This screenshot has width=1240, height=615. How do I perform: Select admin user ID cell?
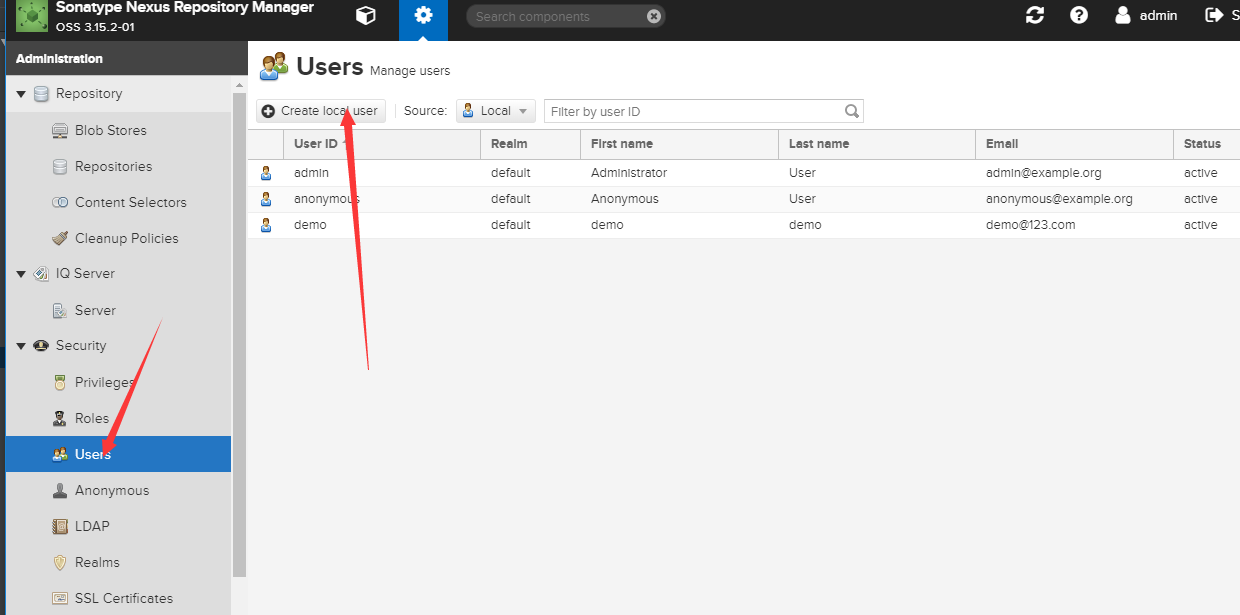382,173
